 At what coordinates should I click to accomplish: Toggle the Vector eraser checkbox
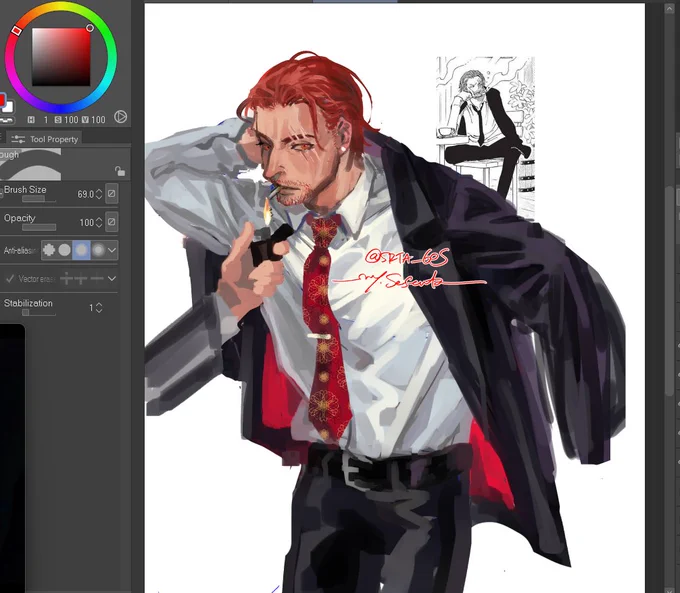[10, 278]
